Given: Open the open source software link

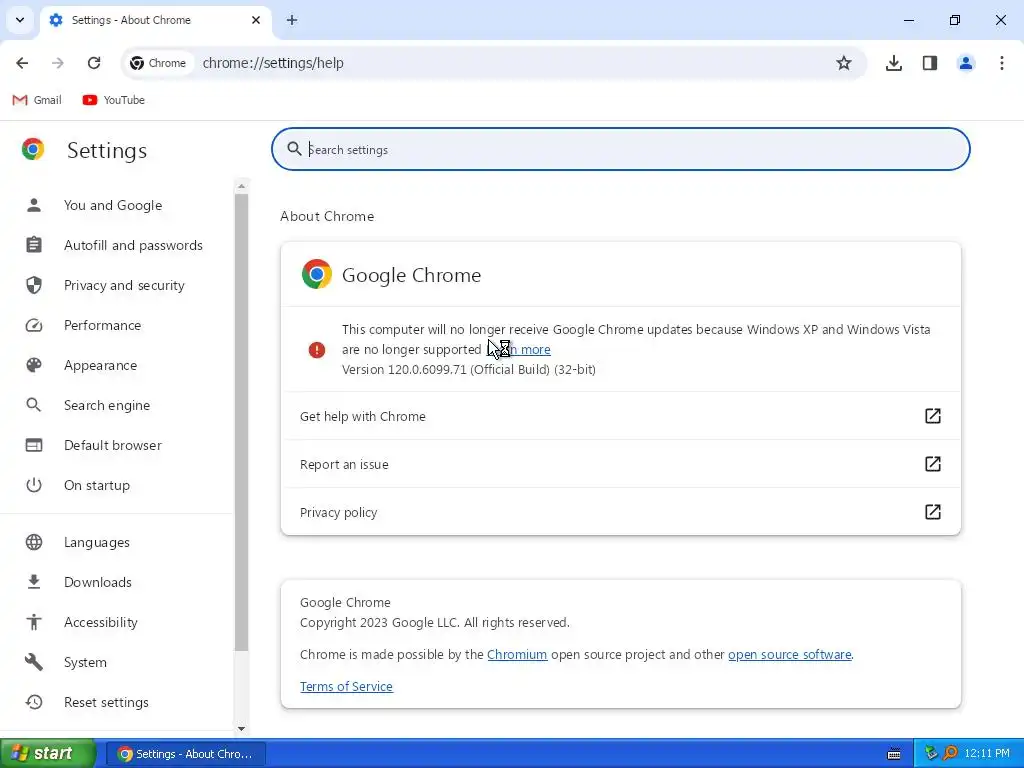Looking at the screenshot, I should [790, 654].
